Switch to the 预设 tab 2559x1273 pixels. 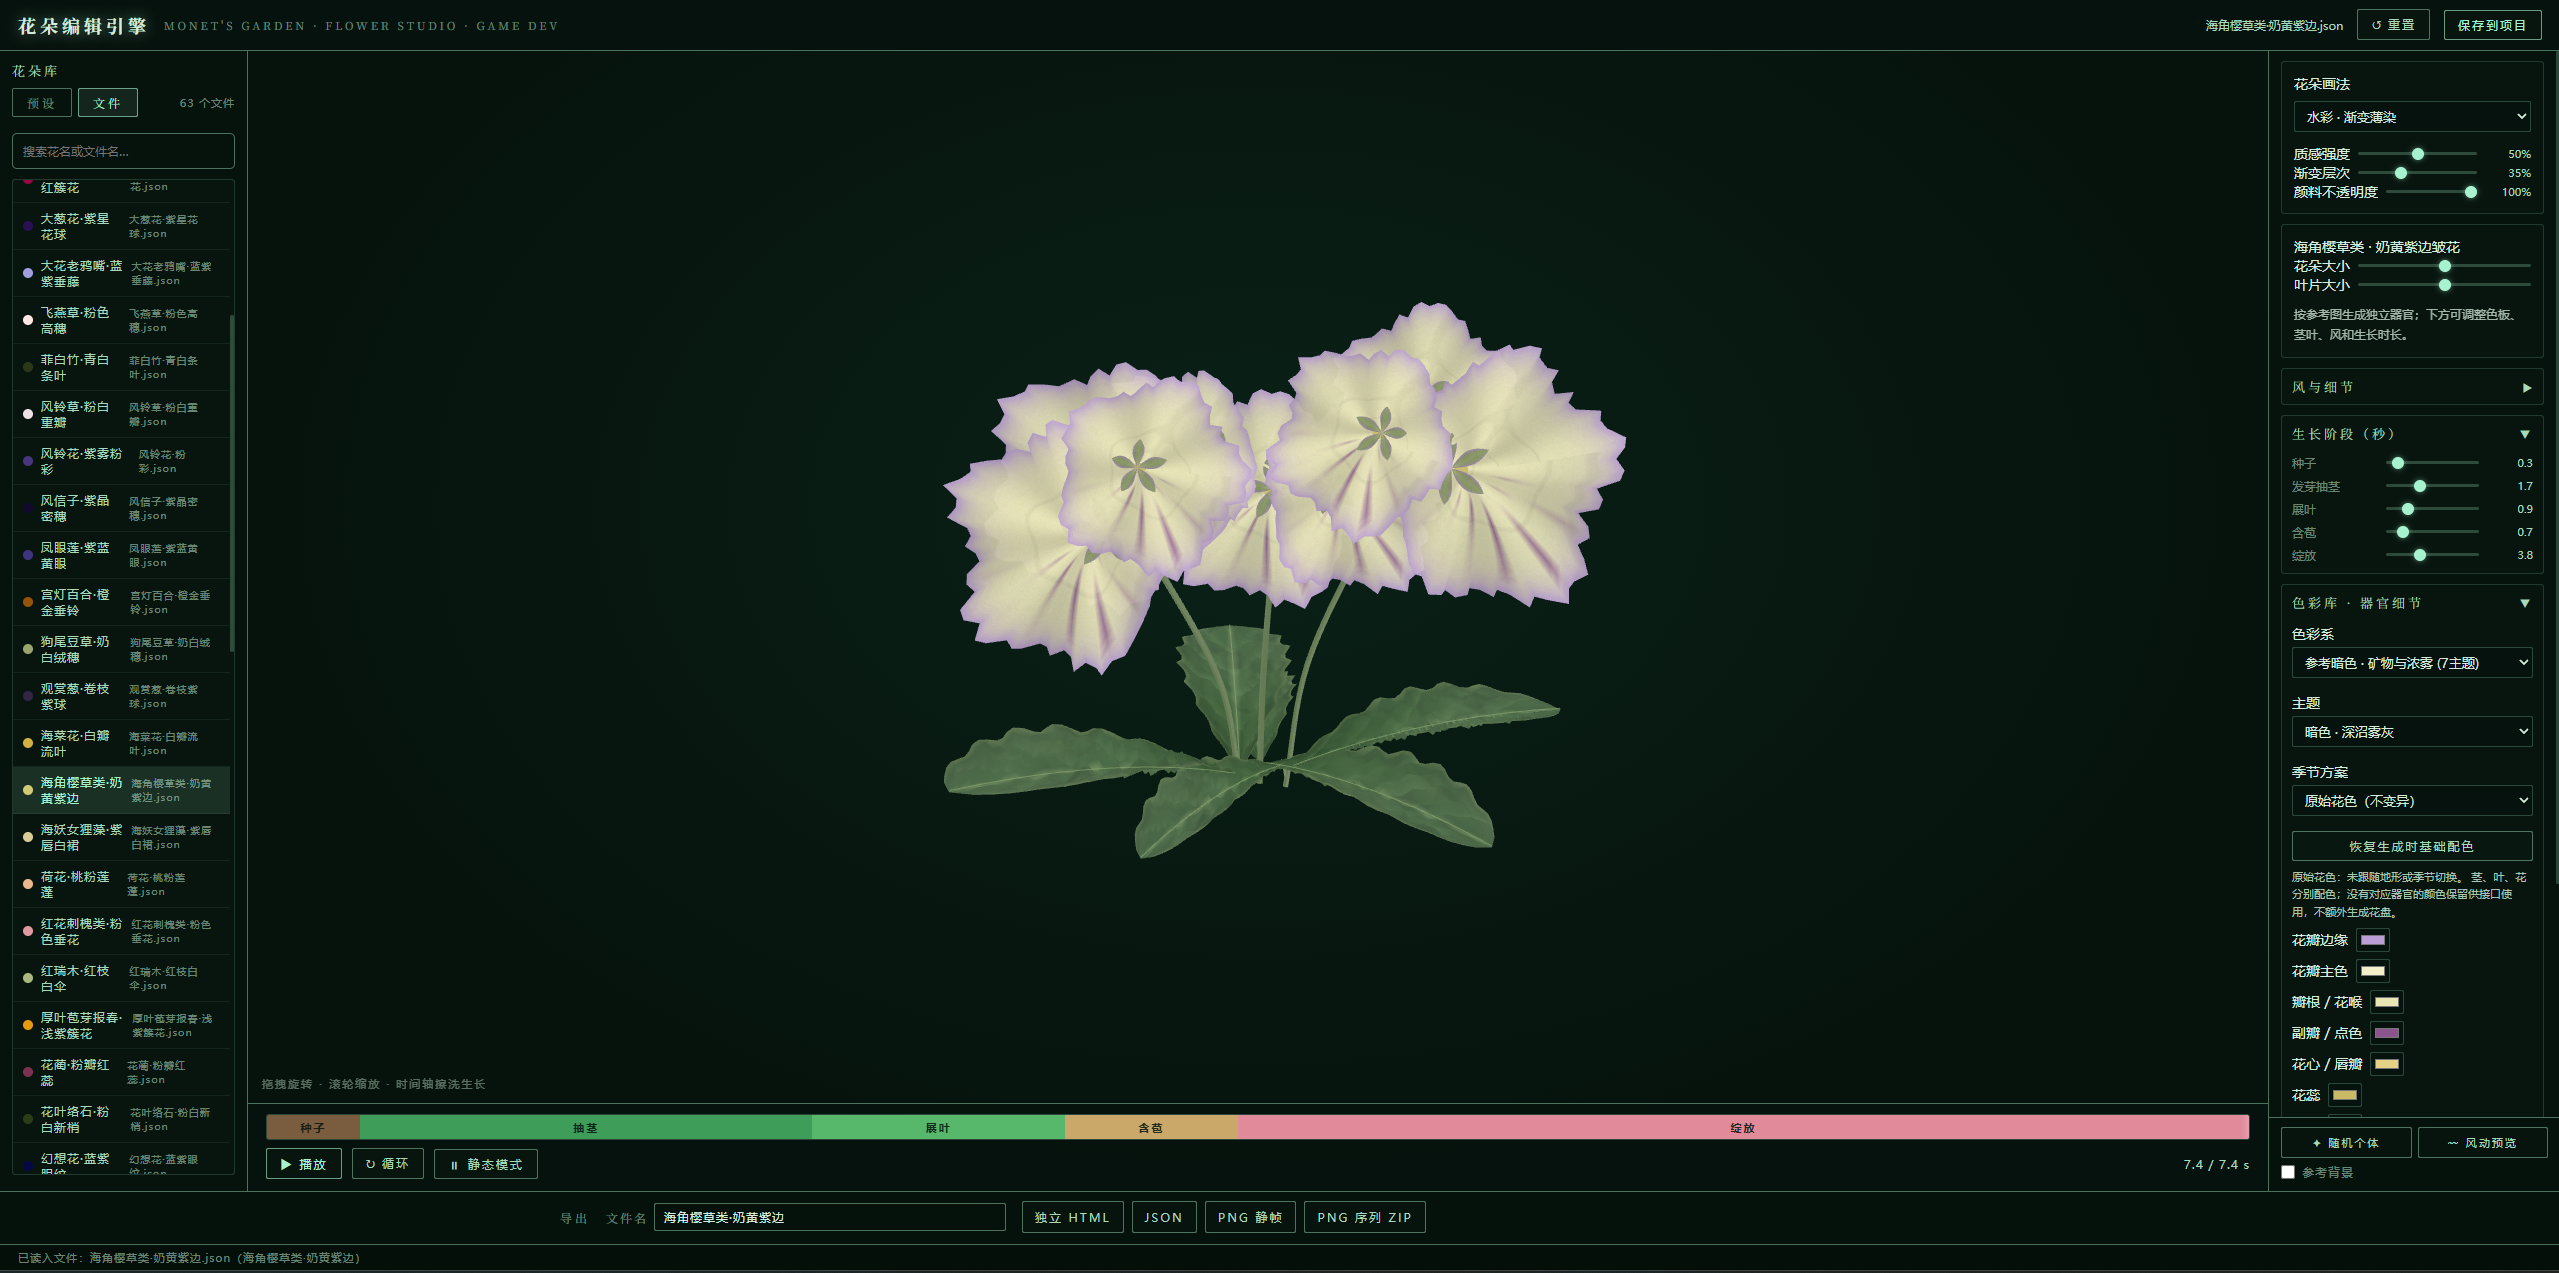(x=42, y=103)
